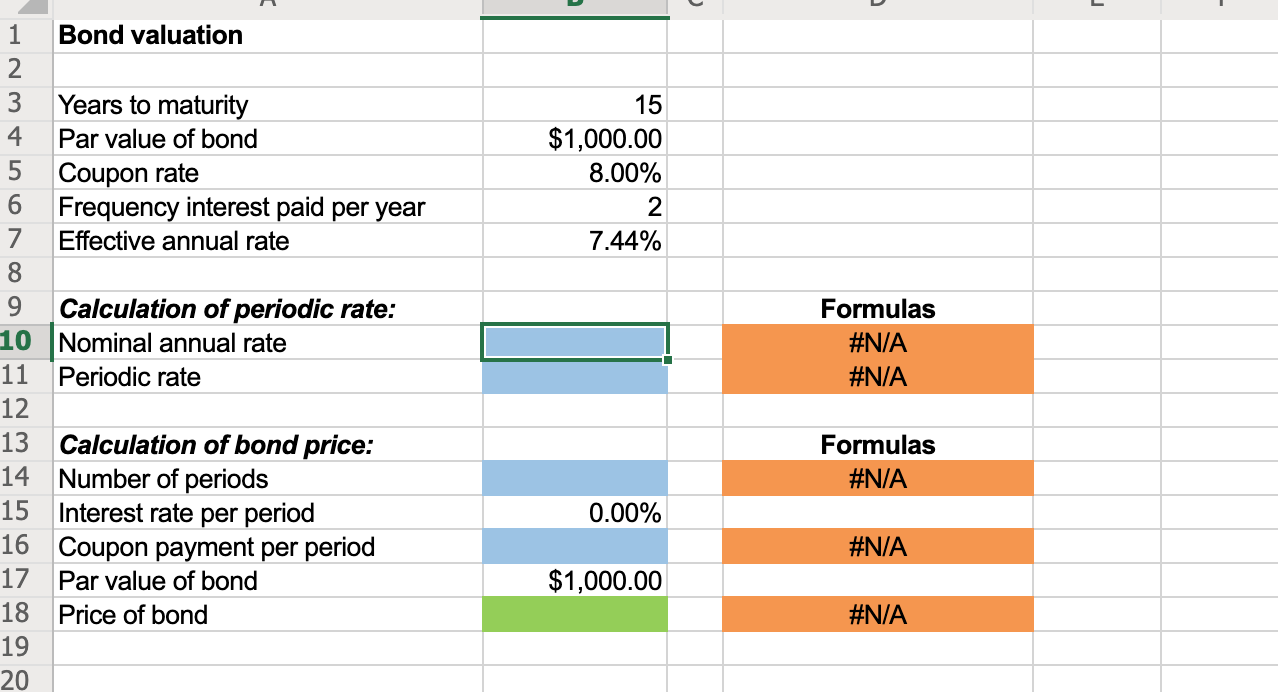Select the blue Periodic rate input cell
1278x692 pixels.
(x=573, y=377)
